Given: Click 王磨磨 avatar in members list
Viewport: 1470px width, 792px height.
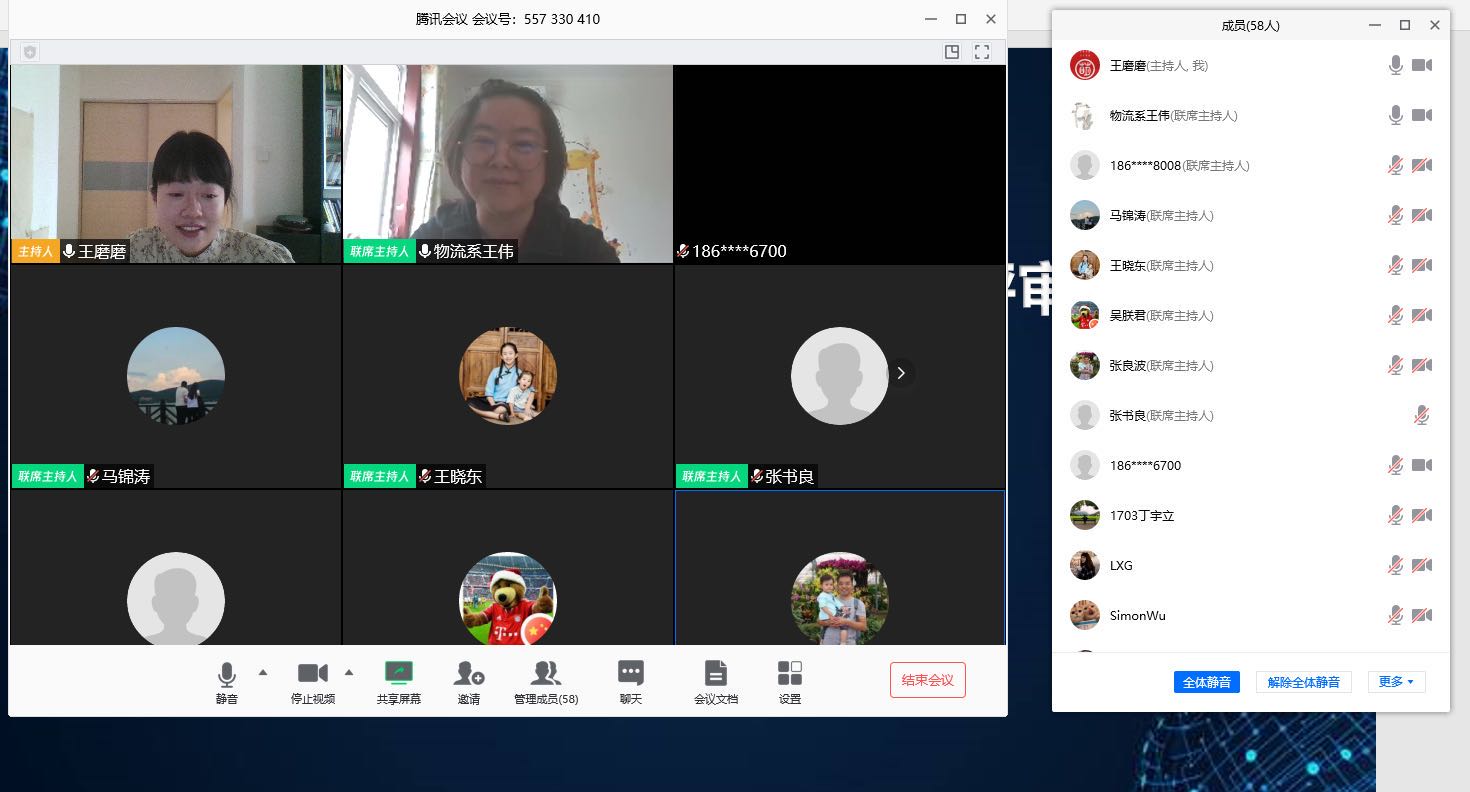Looking at the screenshot, I should (1085, 65).
